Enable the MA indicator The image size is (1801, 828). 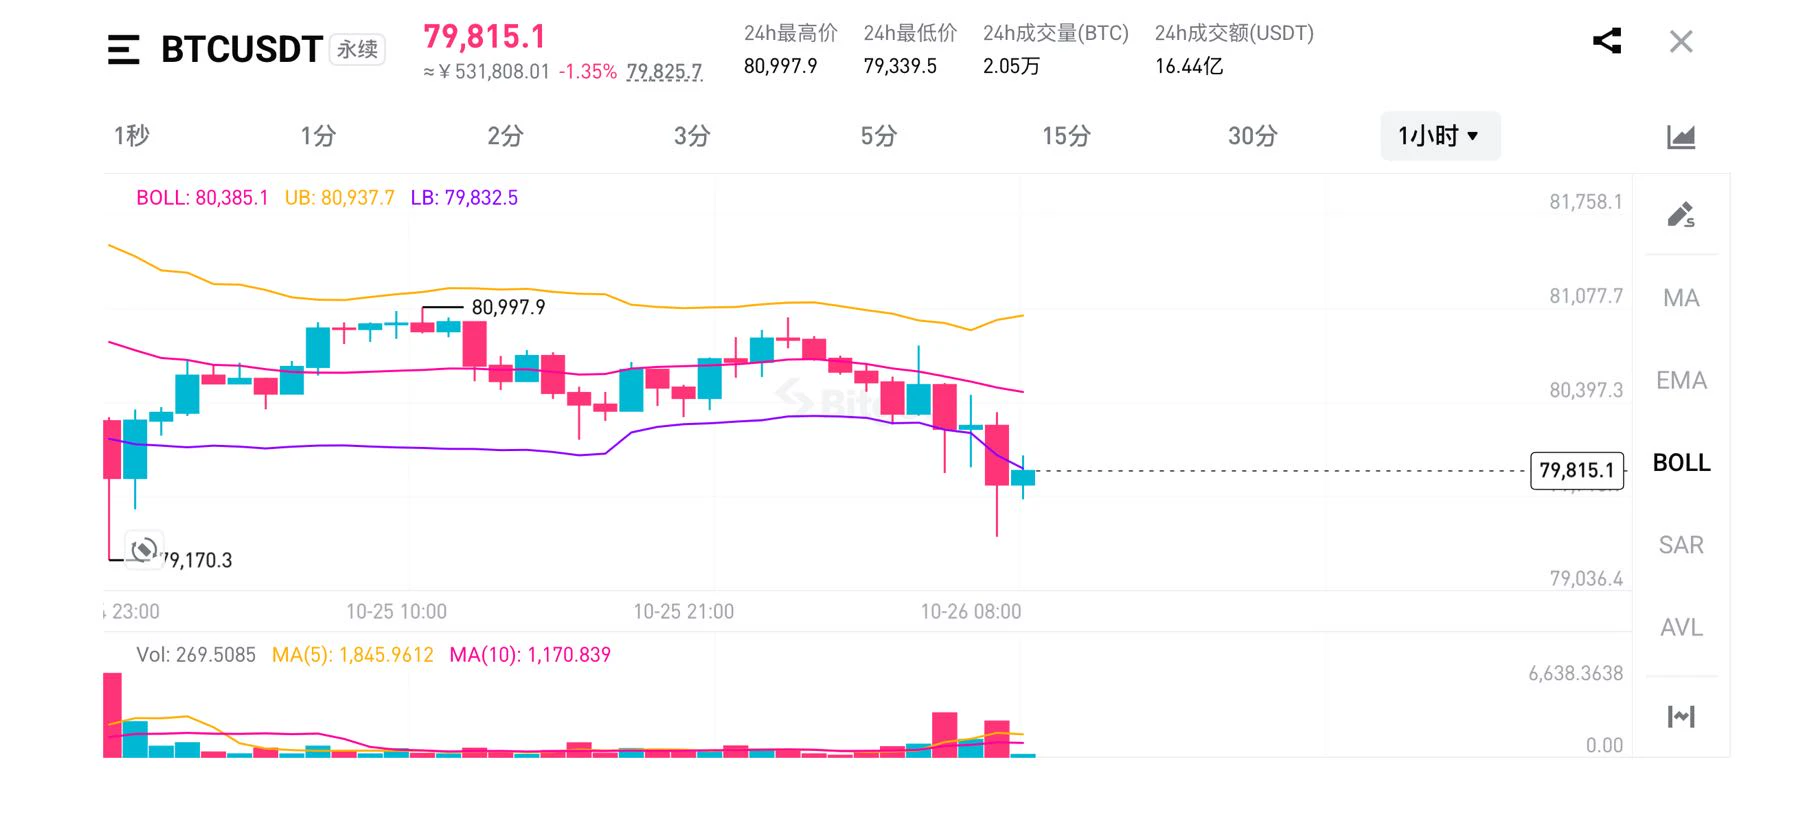[1681, 298]
